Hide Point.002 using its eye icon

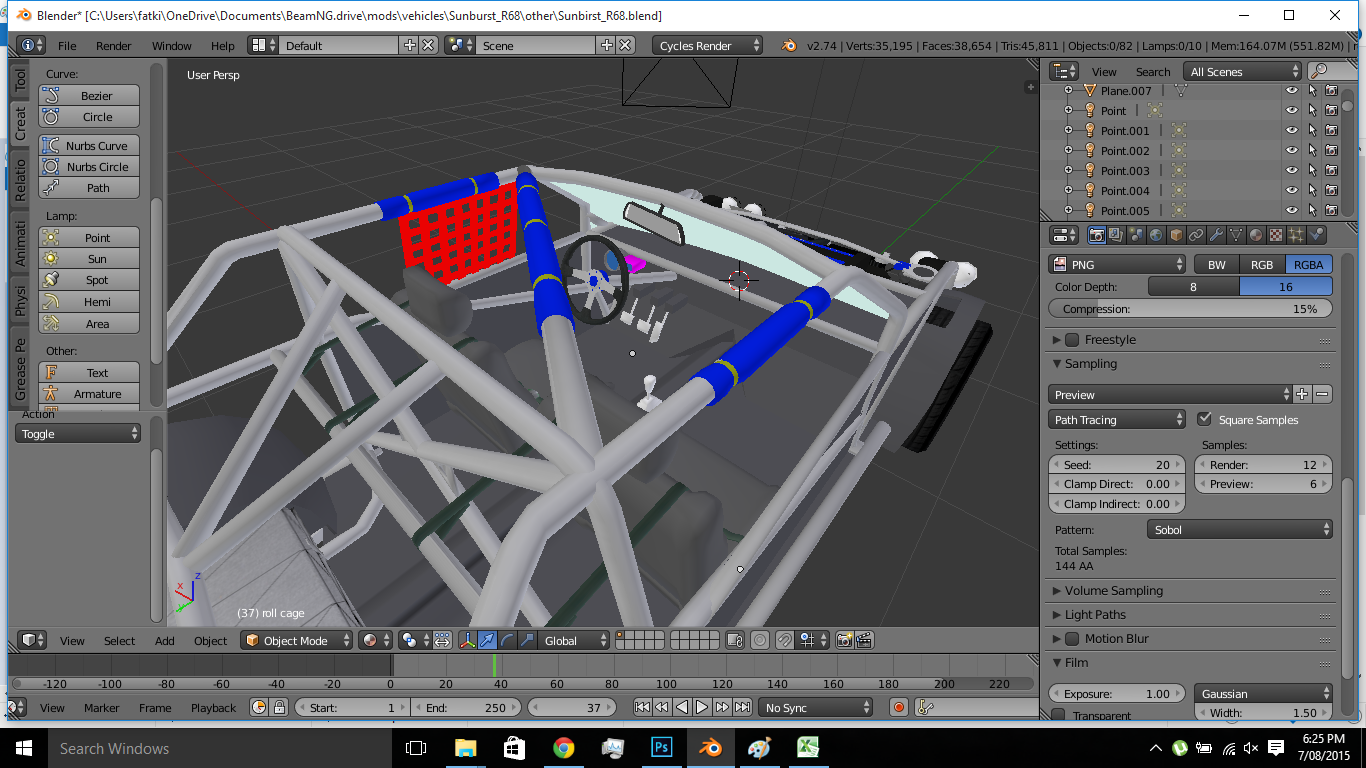coord(1291,151)
